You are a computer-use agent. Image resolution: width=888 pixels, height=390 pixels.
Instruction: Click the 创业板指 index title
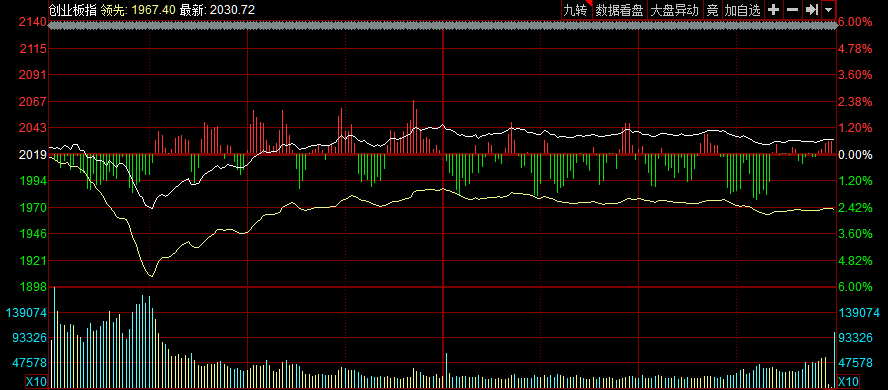coord(73,9)
